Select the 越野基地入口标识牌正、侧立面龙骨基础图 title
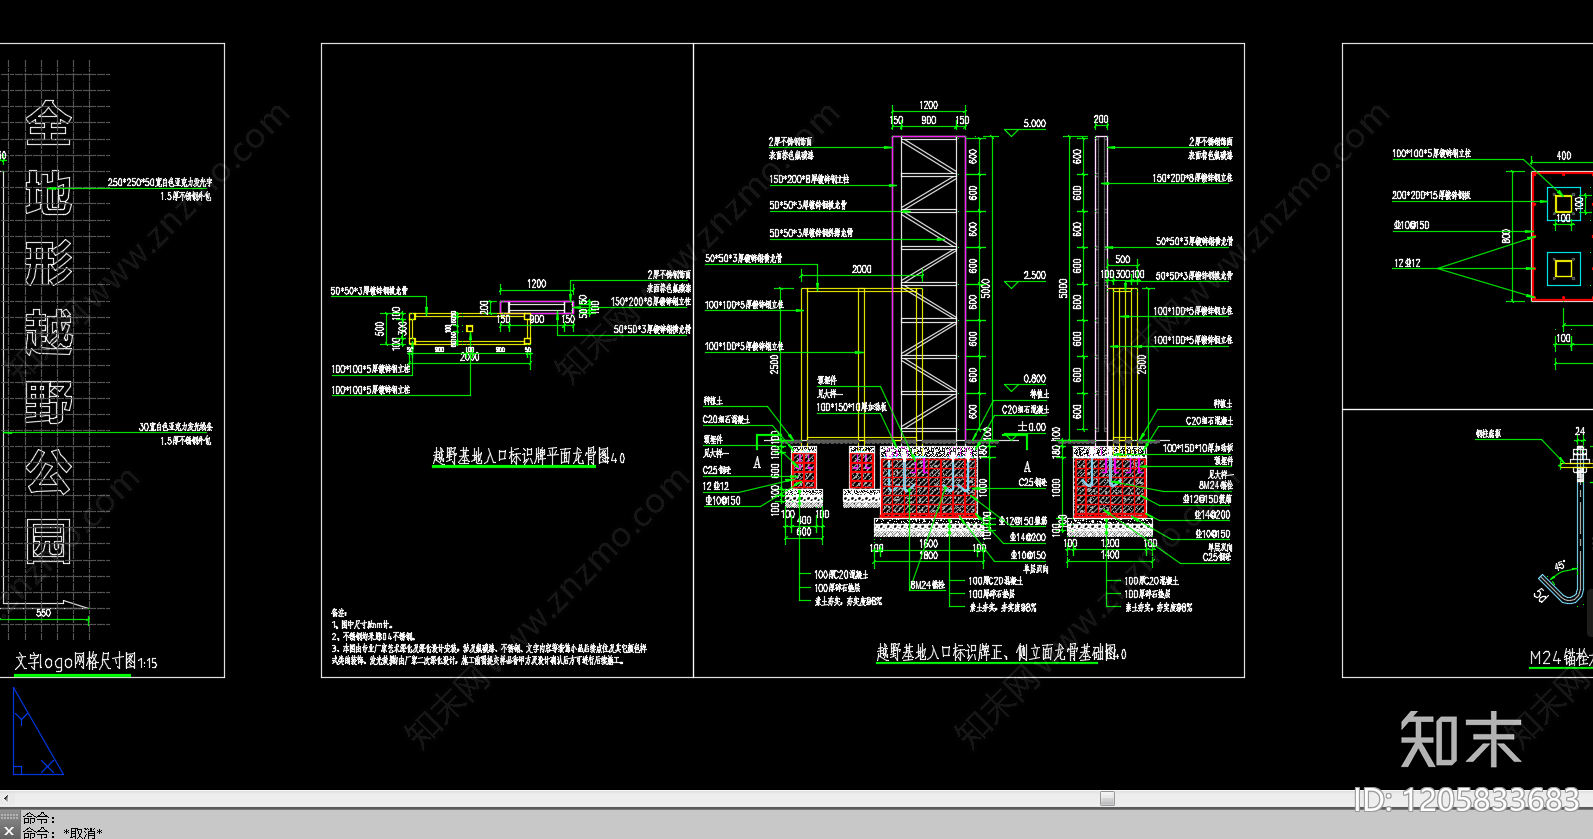The width and height of the screenshot is (1593, 839). point(1001,653)
